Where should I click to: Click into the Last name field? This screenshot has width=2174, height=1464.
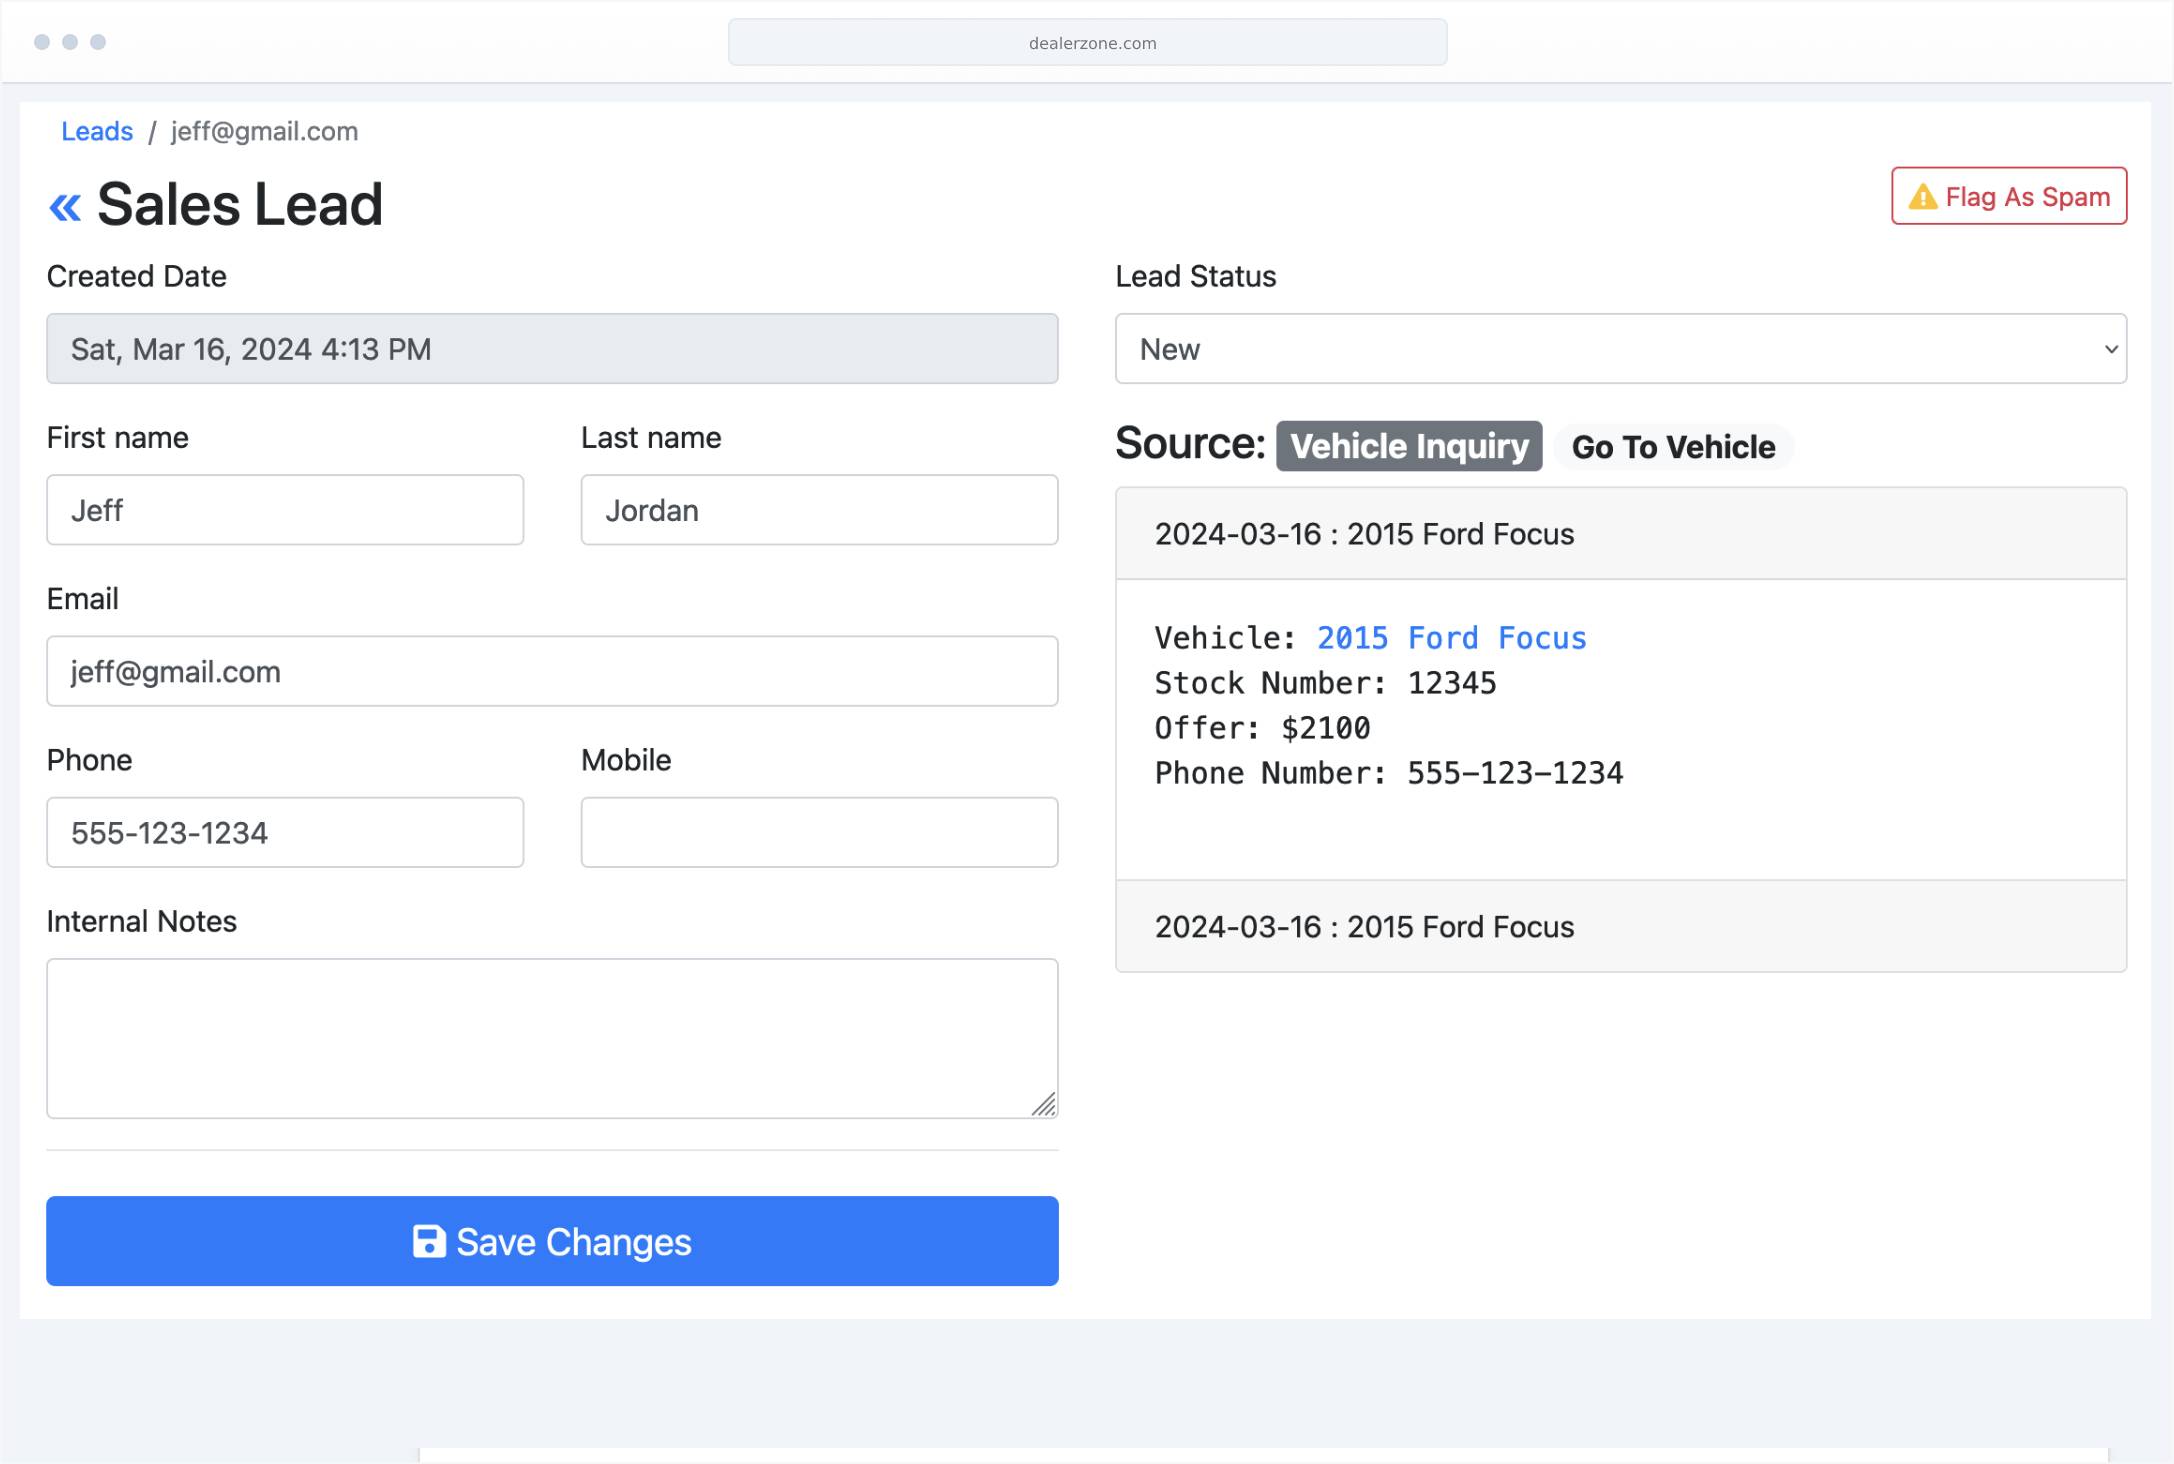click(x=819, y=510)
